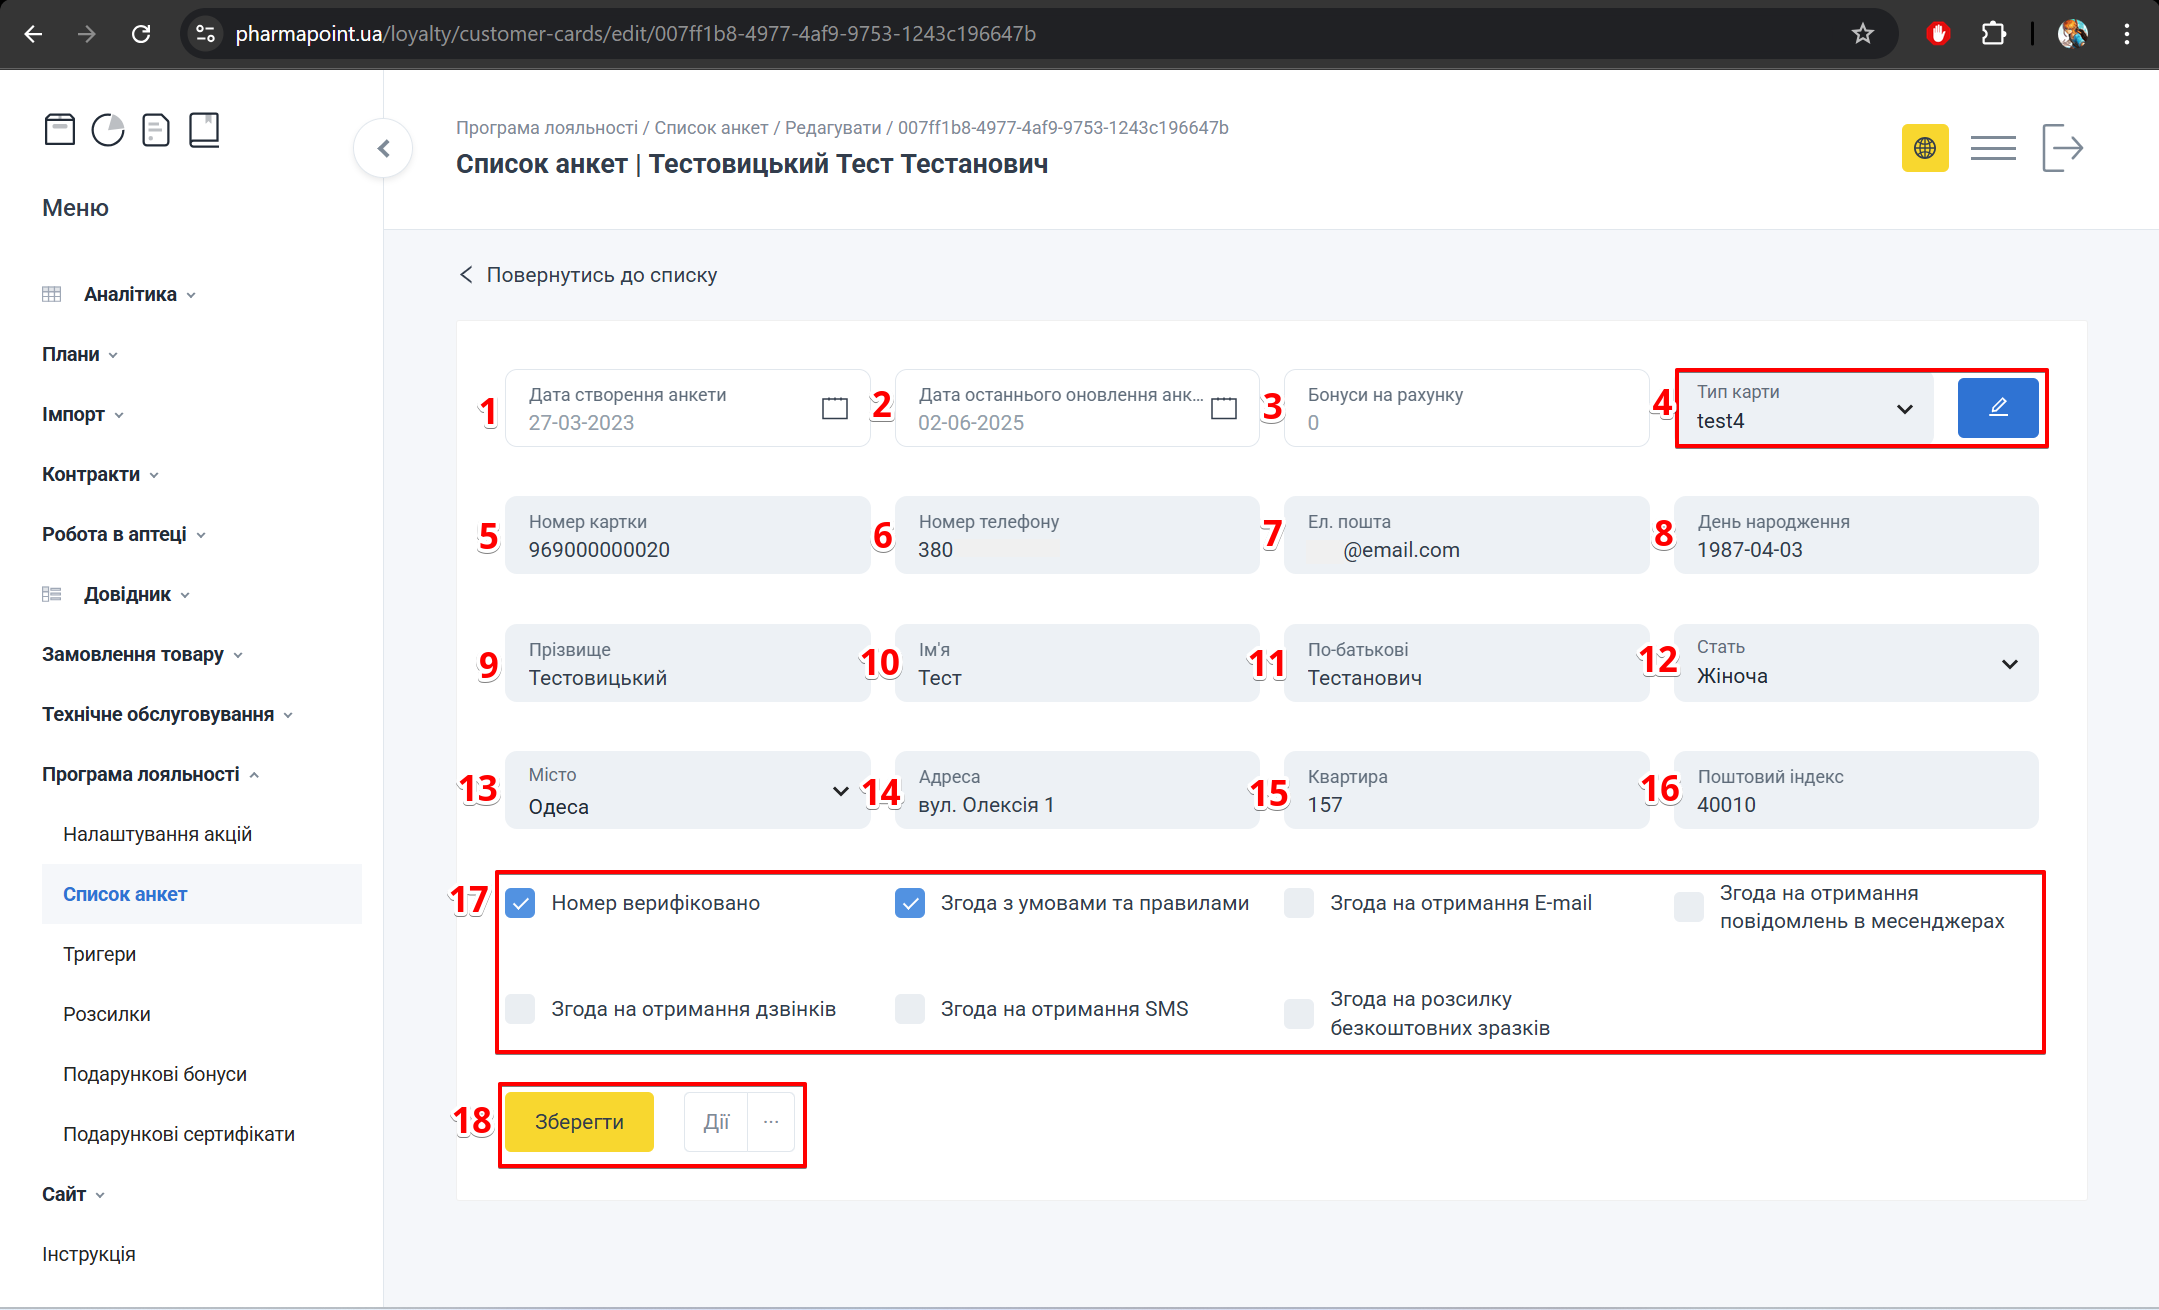Click the book icon above the menu
Viewport: 2159px width, 1310px height.
click(204, 130)
